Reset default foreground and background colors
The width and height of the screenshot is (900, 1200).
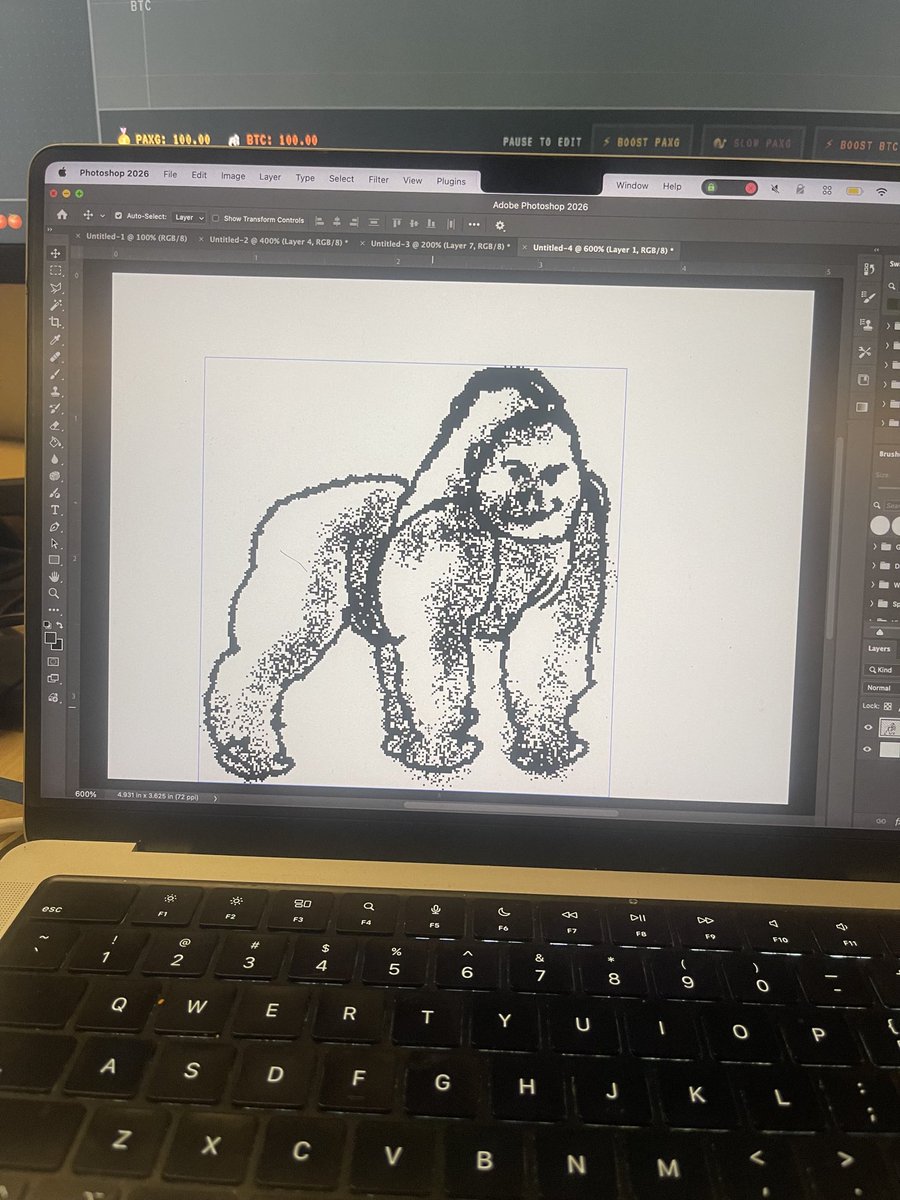tap(47, 625)
